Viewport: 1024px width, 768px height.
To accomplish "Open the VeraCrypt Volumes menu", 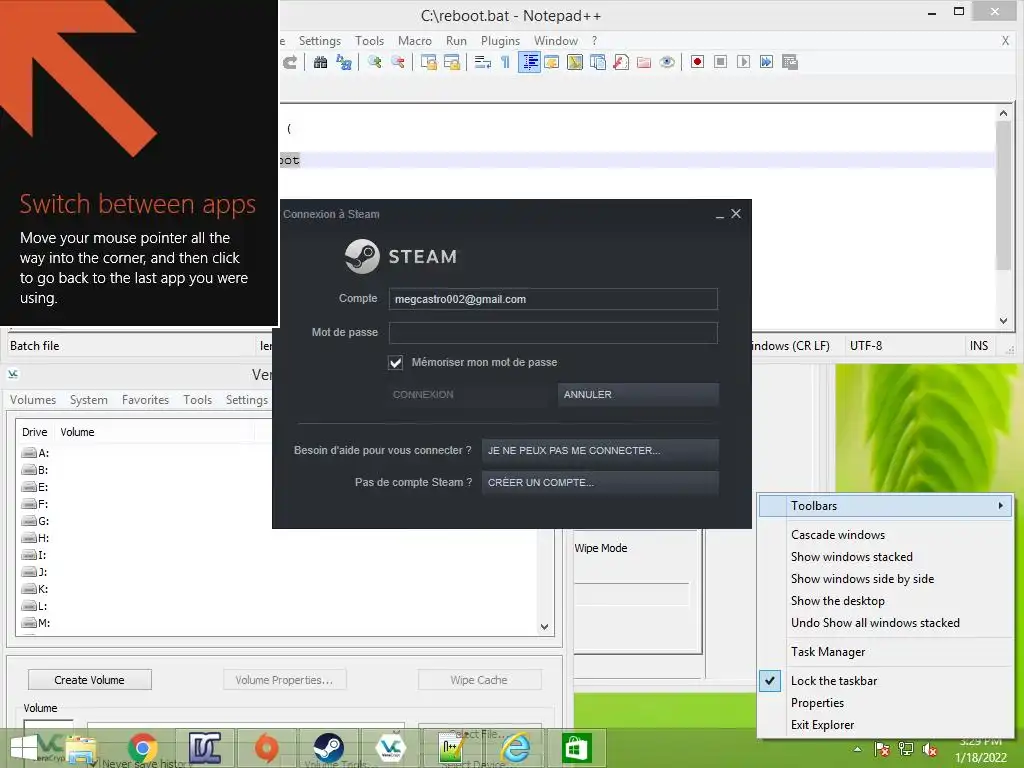I will 33,400.
